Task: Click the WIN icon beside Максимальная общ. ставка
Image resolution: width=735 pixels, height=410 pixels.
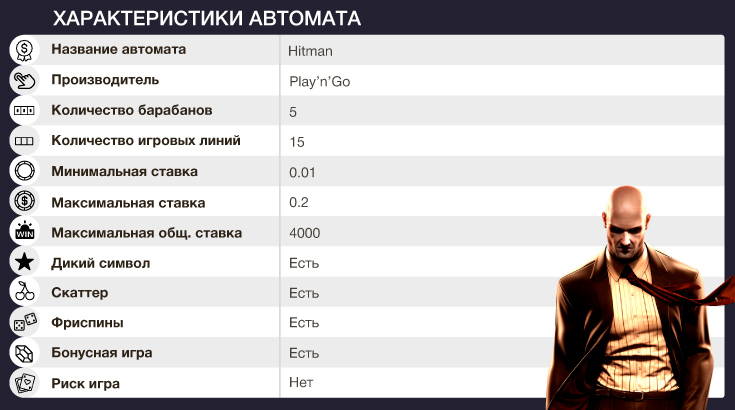Action: click(x=23, y=232)
